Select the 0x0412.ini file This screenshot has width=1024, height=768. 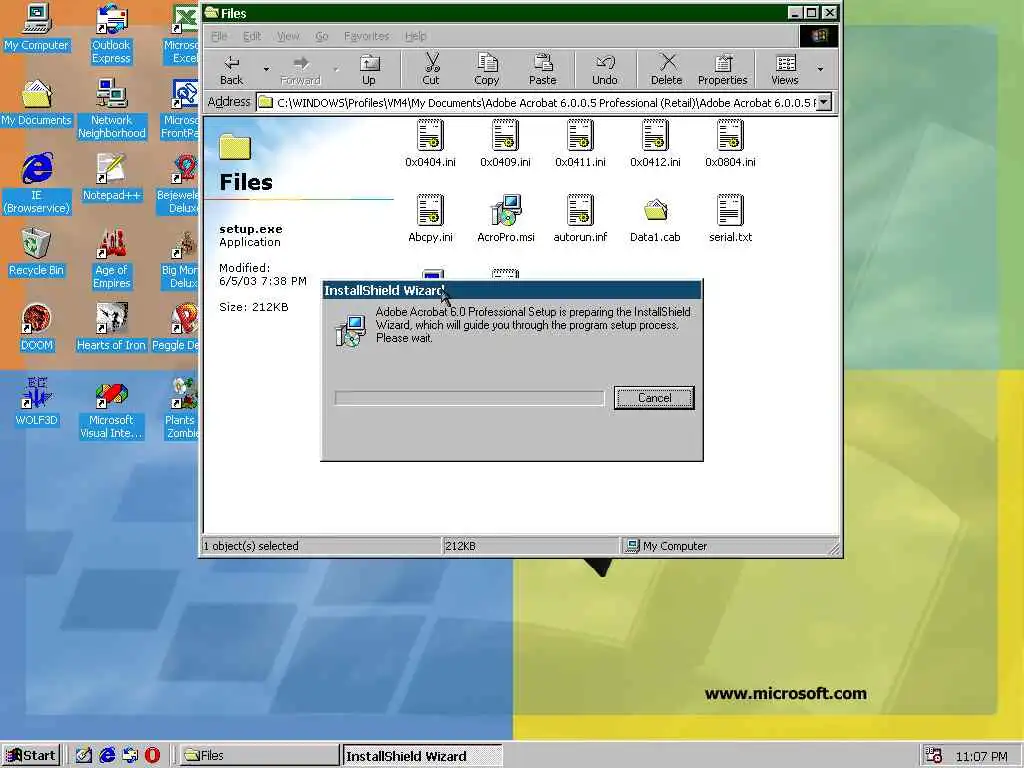pos(655,144)
